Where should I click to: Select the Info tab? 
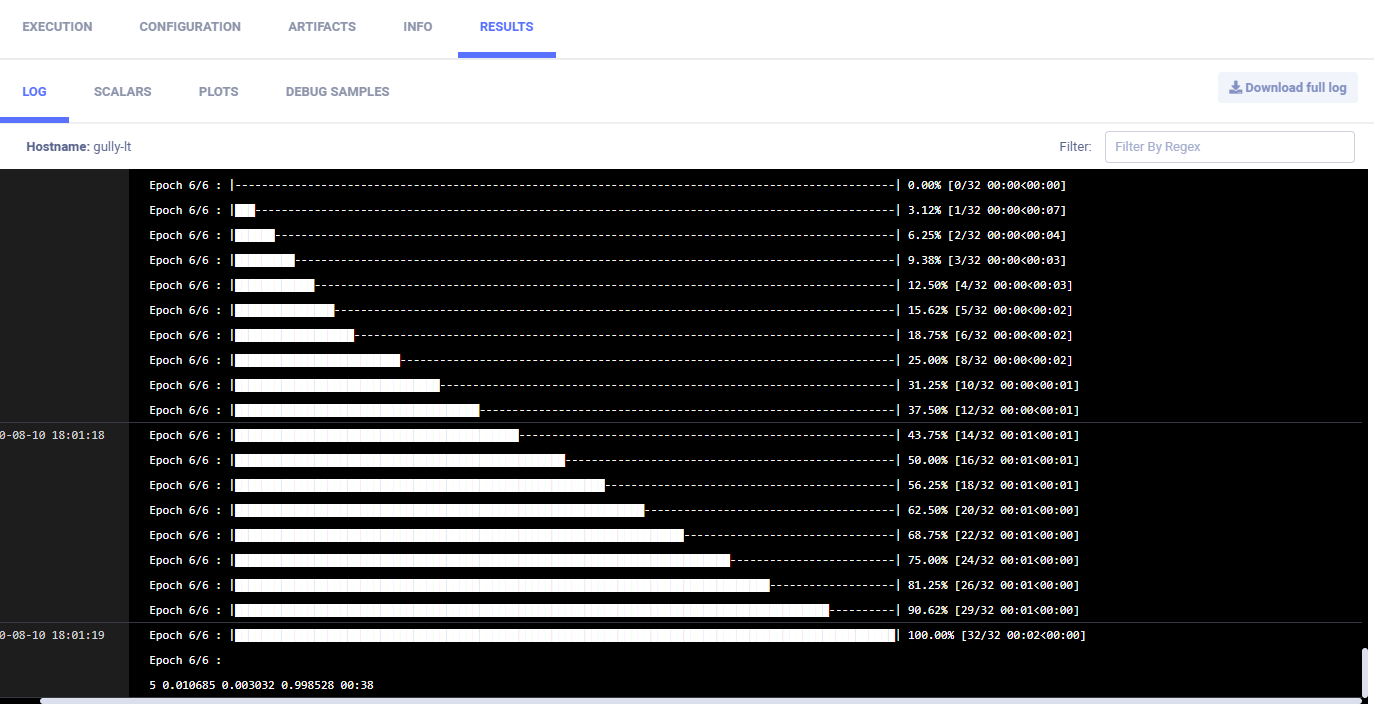pyautogui.click(x=418, y=27)
